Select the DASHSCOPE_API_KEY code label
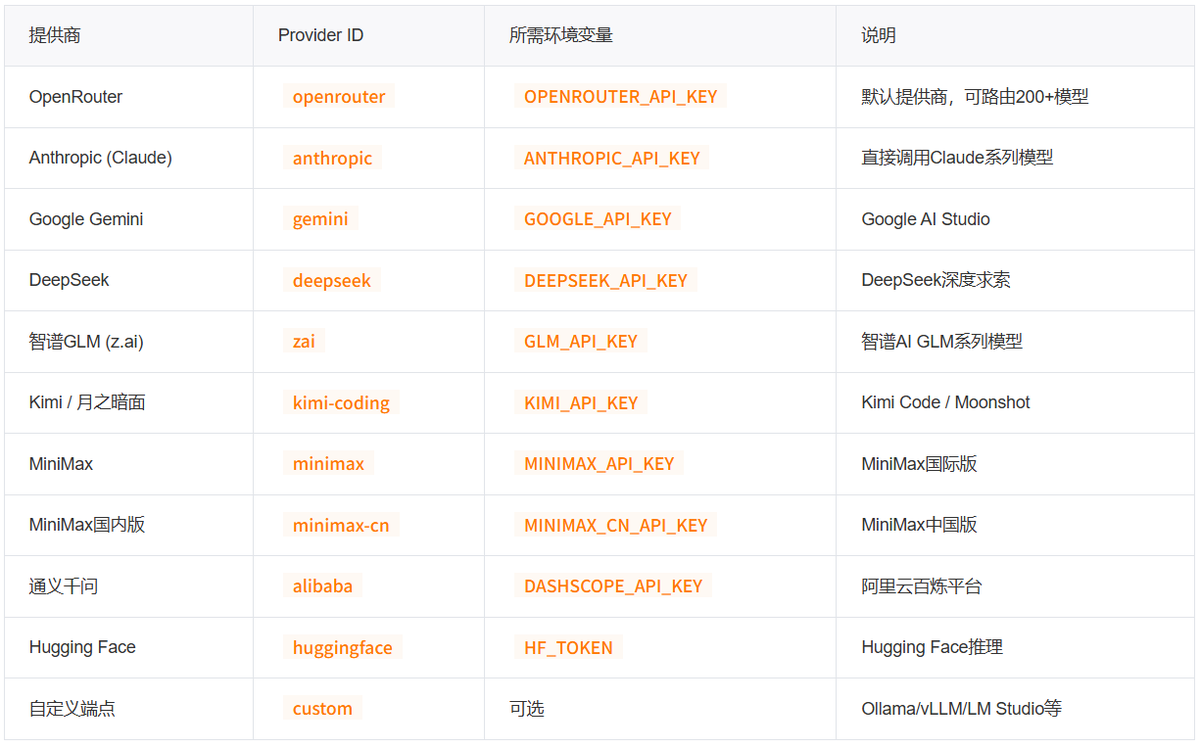The height and width of the screenshot is (748, 1200). 613,587
